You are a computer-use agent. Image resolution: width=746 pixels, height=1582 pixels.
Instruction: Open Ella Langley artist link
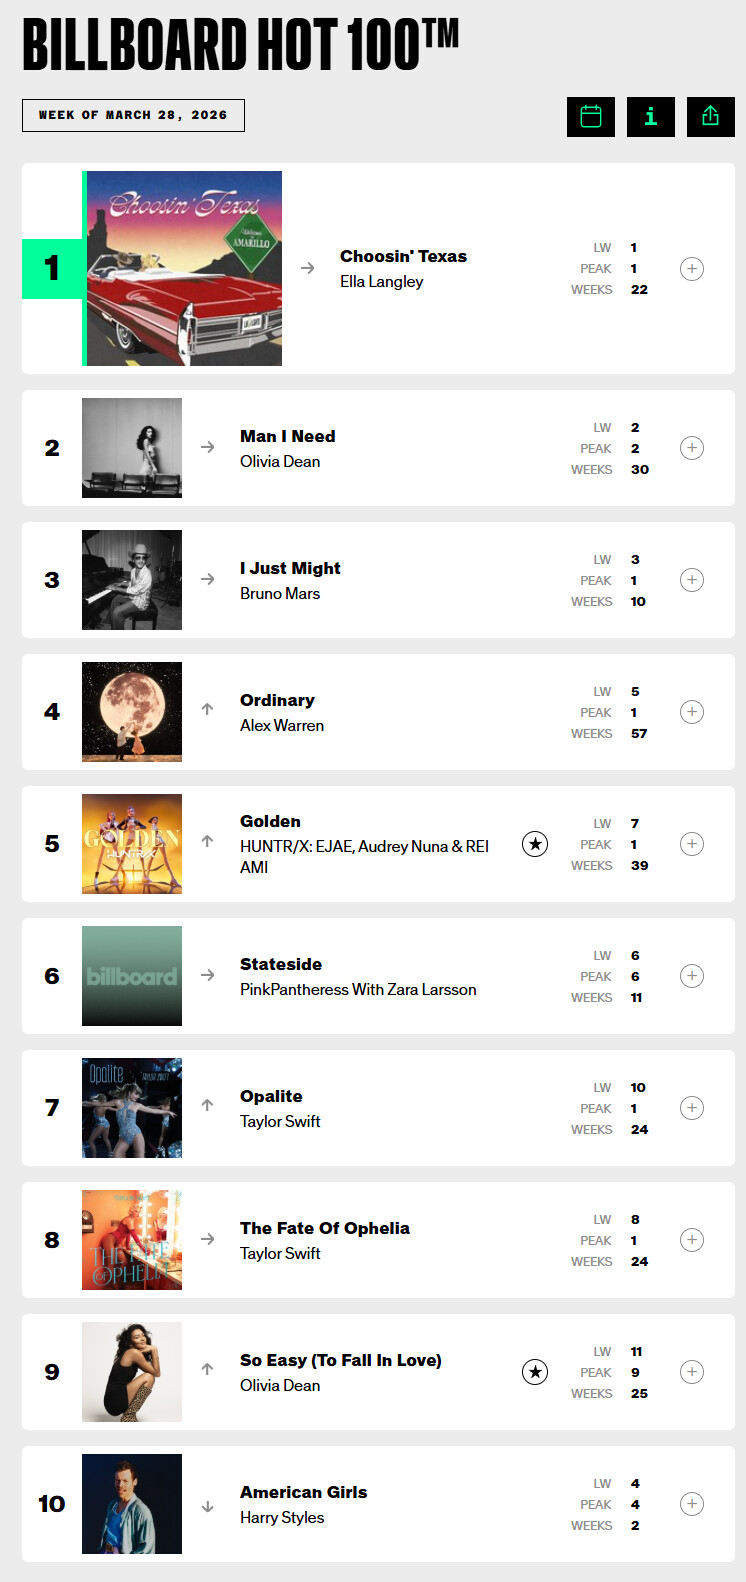[x=381, y=282]
